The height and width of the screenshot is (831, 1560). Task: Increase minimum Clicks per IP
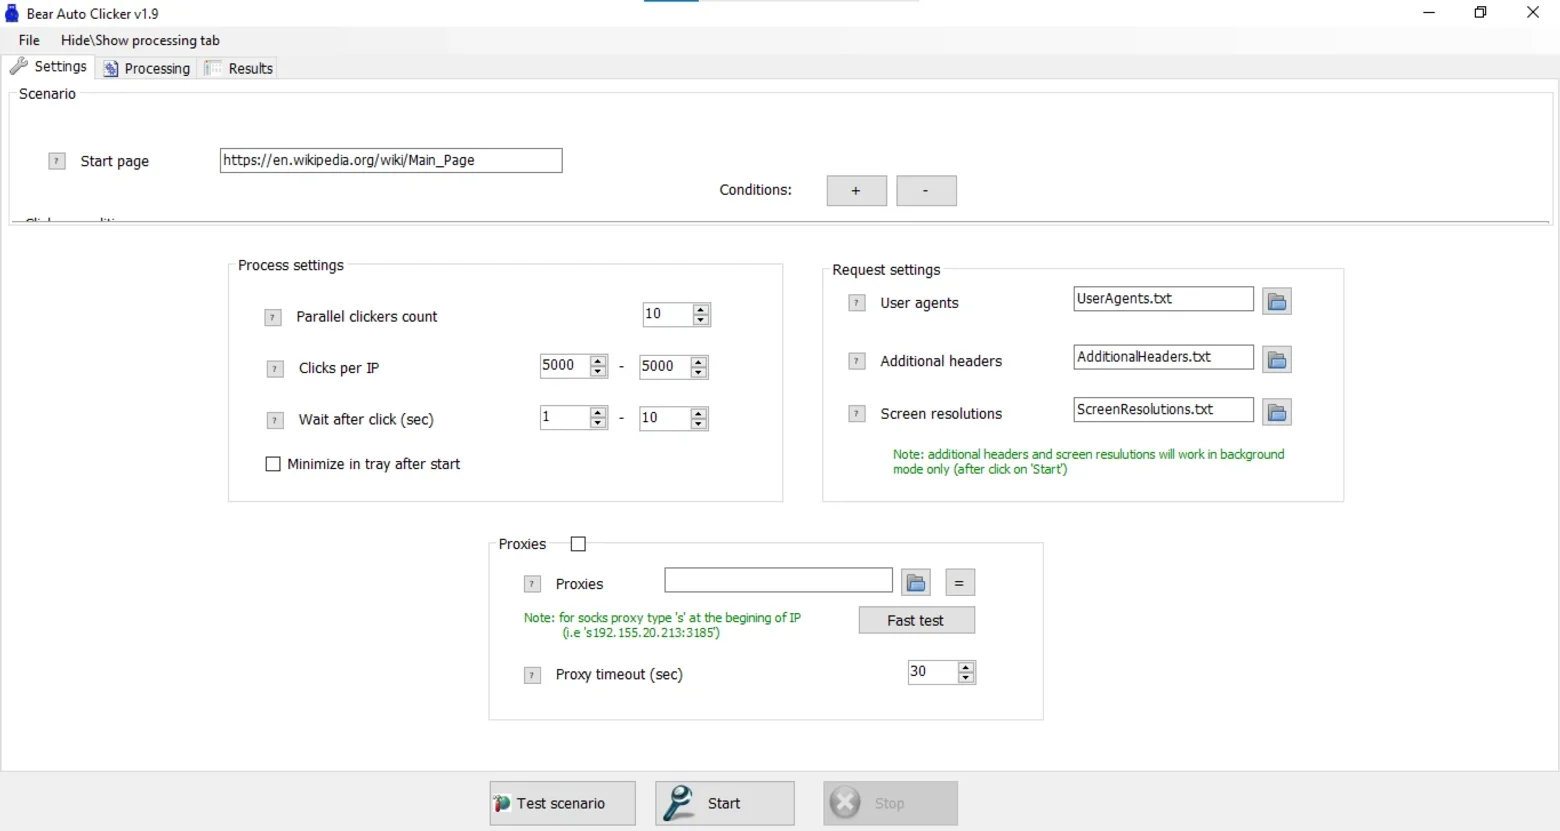pos(598,361)
